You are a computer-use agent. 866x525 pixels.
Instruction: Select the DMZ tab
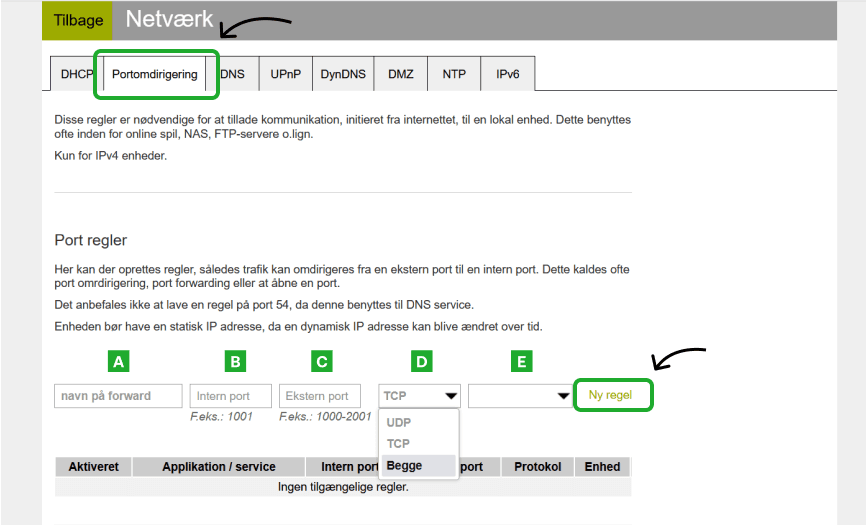click(x=401, y=75)
